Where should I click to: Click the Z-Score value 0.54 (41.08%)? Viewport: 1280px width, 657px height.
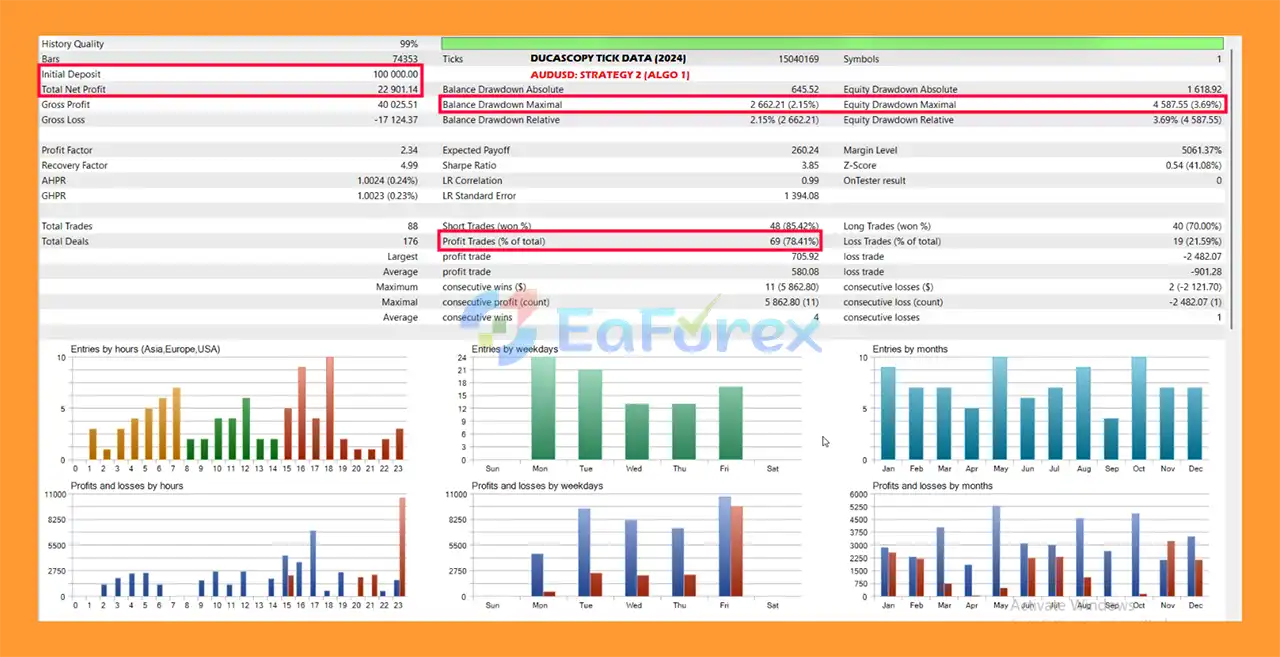click(1194, 166)
